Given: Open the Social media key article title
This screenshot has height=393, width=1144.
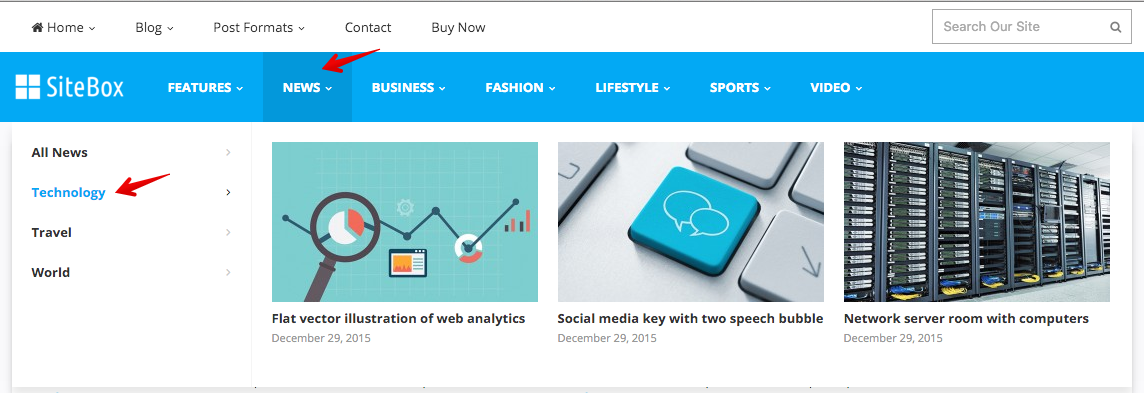Looking at the screenshot, I should coord(690,319).
